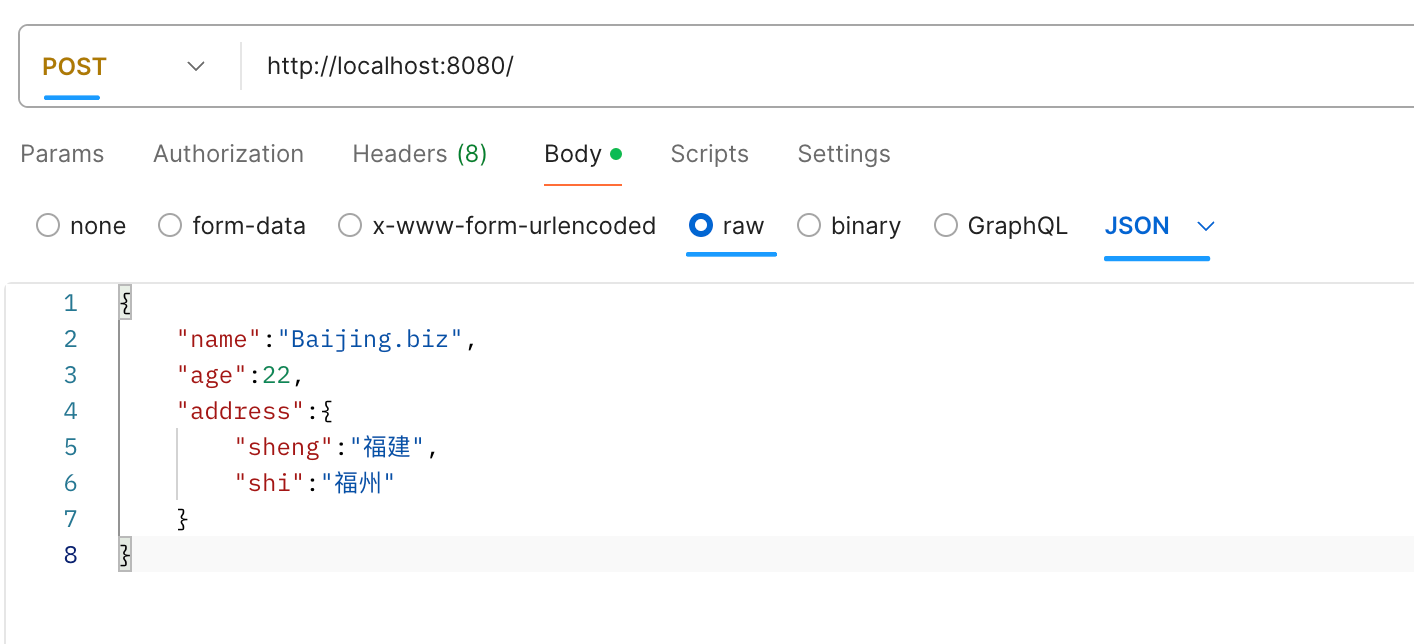
Task: Open the POST request method dropdown
Action: (x=196, y=66)
